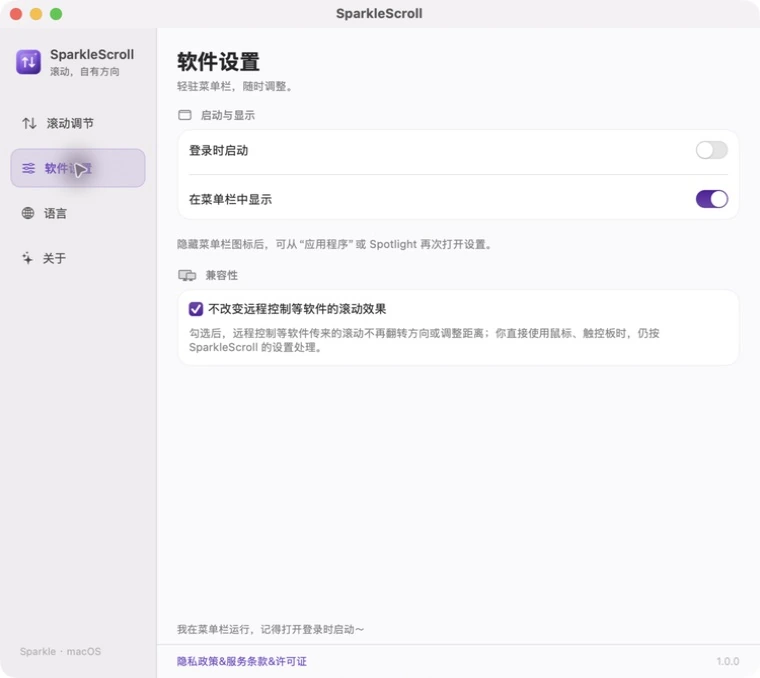This screenshot has width=760, height=678.
Task: Click the window icon next to 启动与显示
Action: point(185,115)
